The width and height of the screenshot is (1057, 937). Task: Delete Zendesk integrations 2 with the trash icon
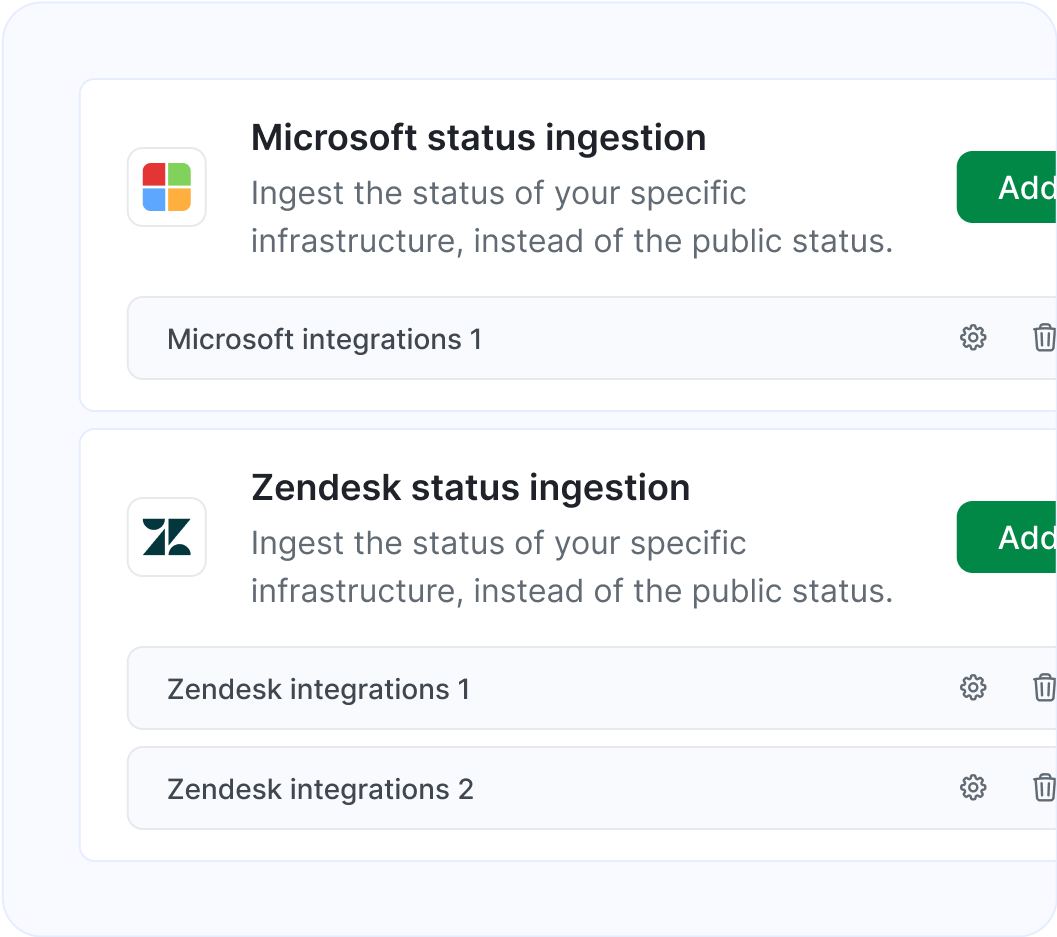click(1044, 788)
